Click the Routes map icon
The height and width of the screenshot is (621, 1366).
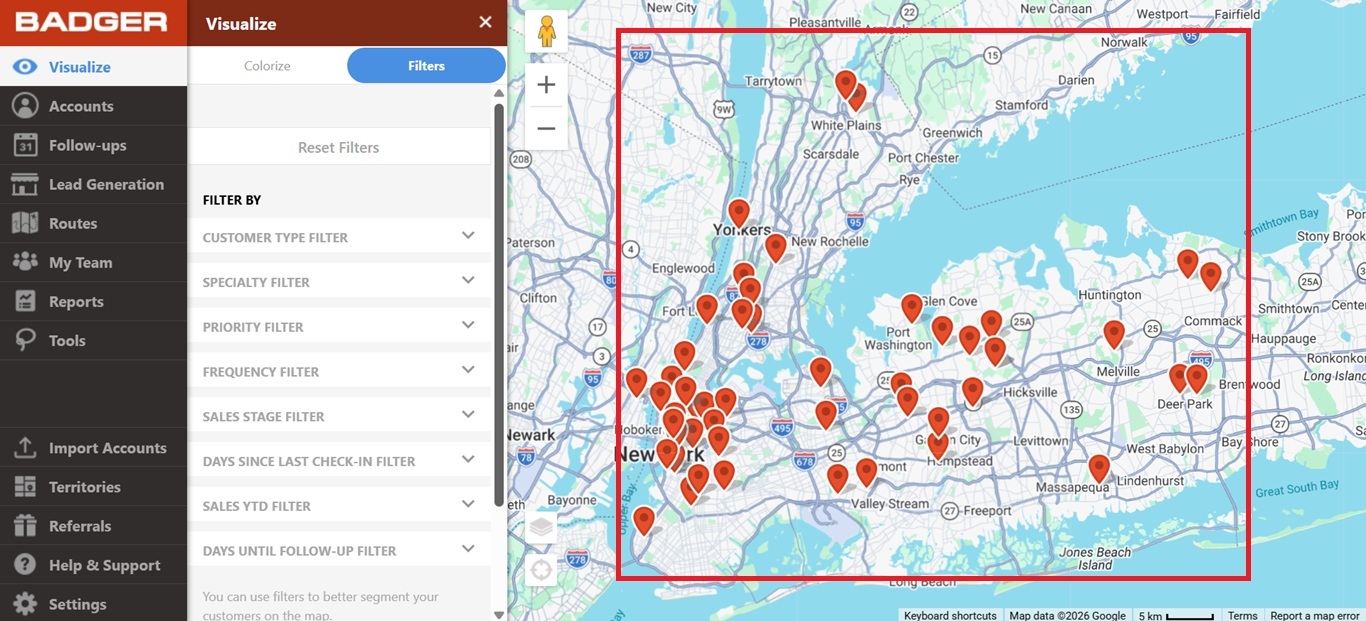(x=25, y=223)
